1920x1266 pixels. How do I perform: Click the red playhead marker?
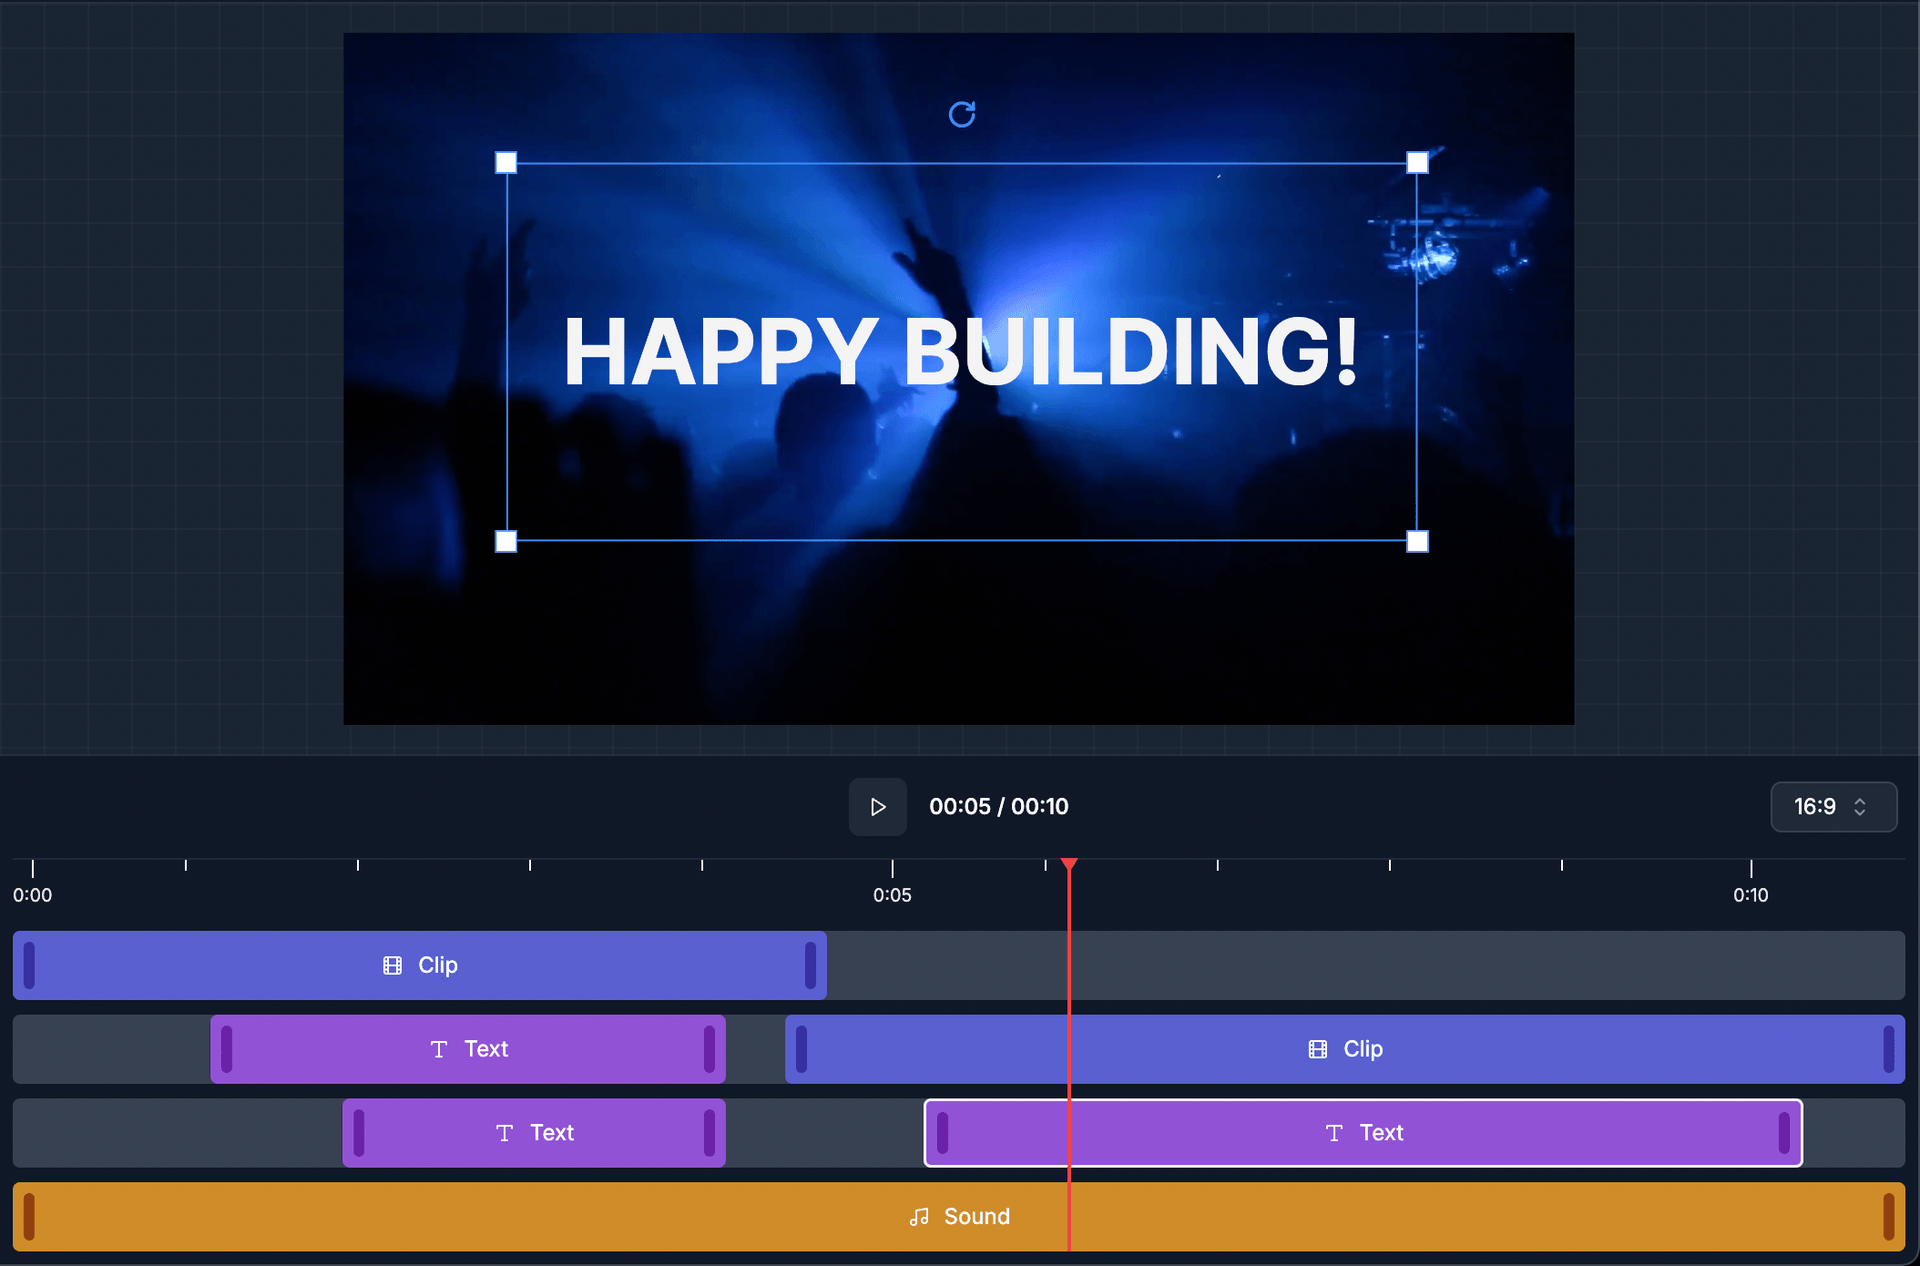point(1069,864)
